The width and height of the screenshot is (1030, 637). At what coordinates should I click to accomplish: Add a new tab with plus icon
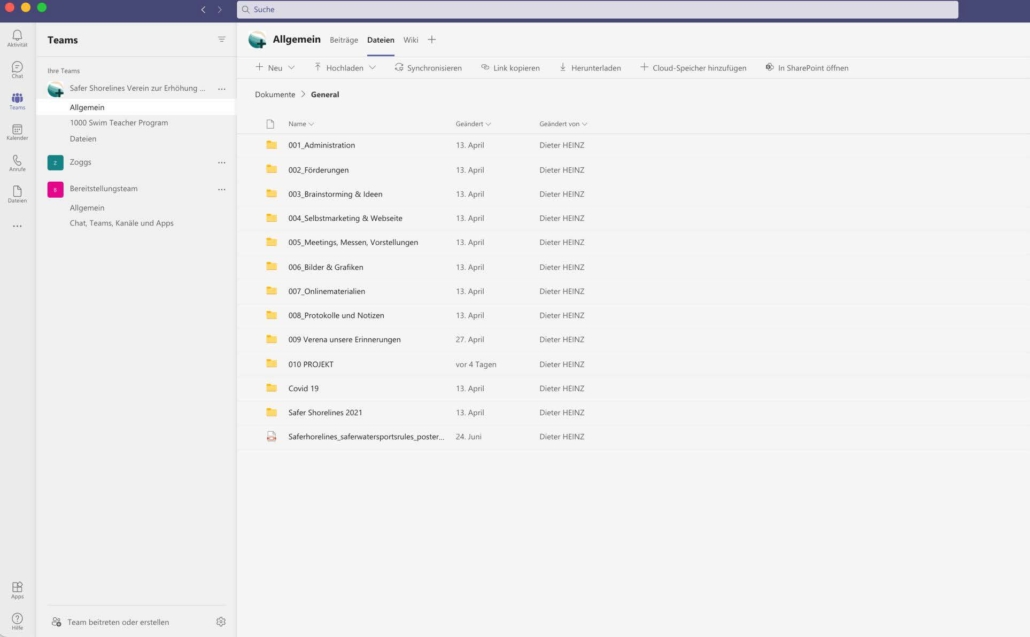[432, 39]
